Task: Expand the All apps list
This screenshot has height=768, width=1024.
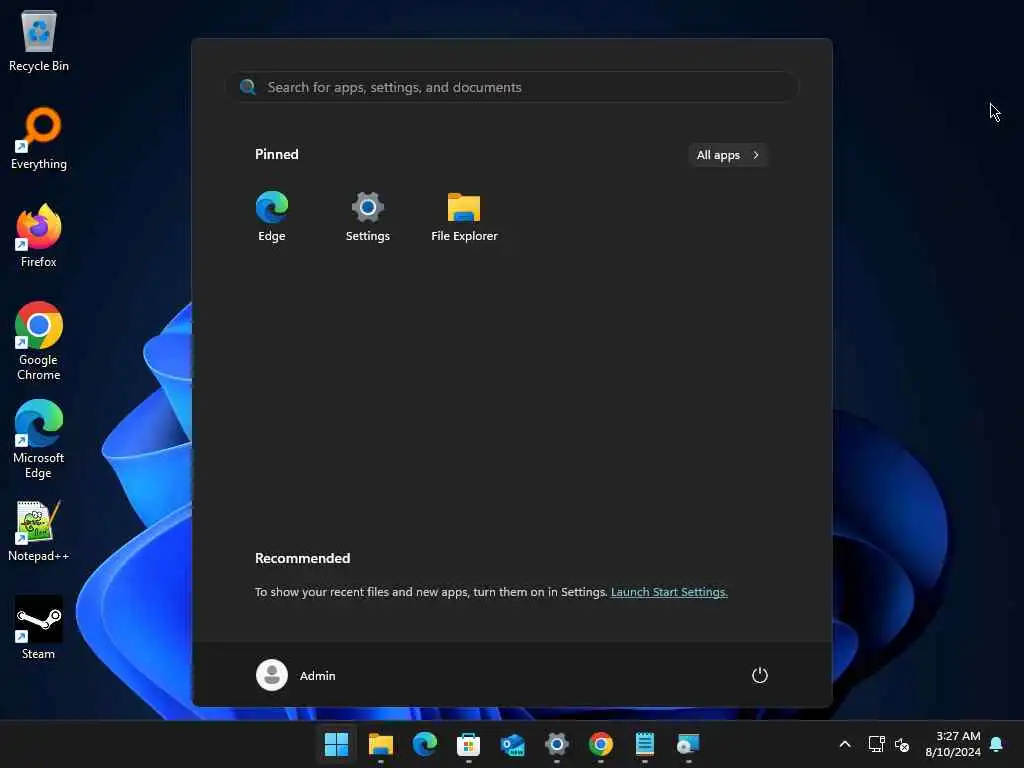Action: 728,155
